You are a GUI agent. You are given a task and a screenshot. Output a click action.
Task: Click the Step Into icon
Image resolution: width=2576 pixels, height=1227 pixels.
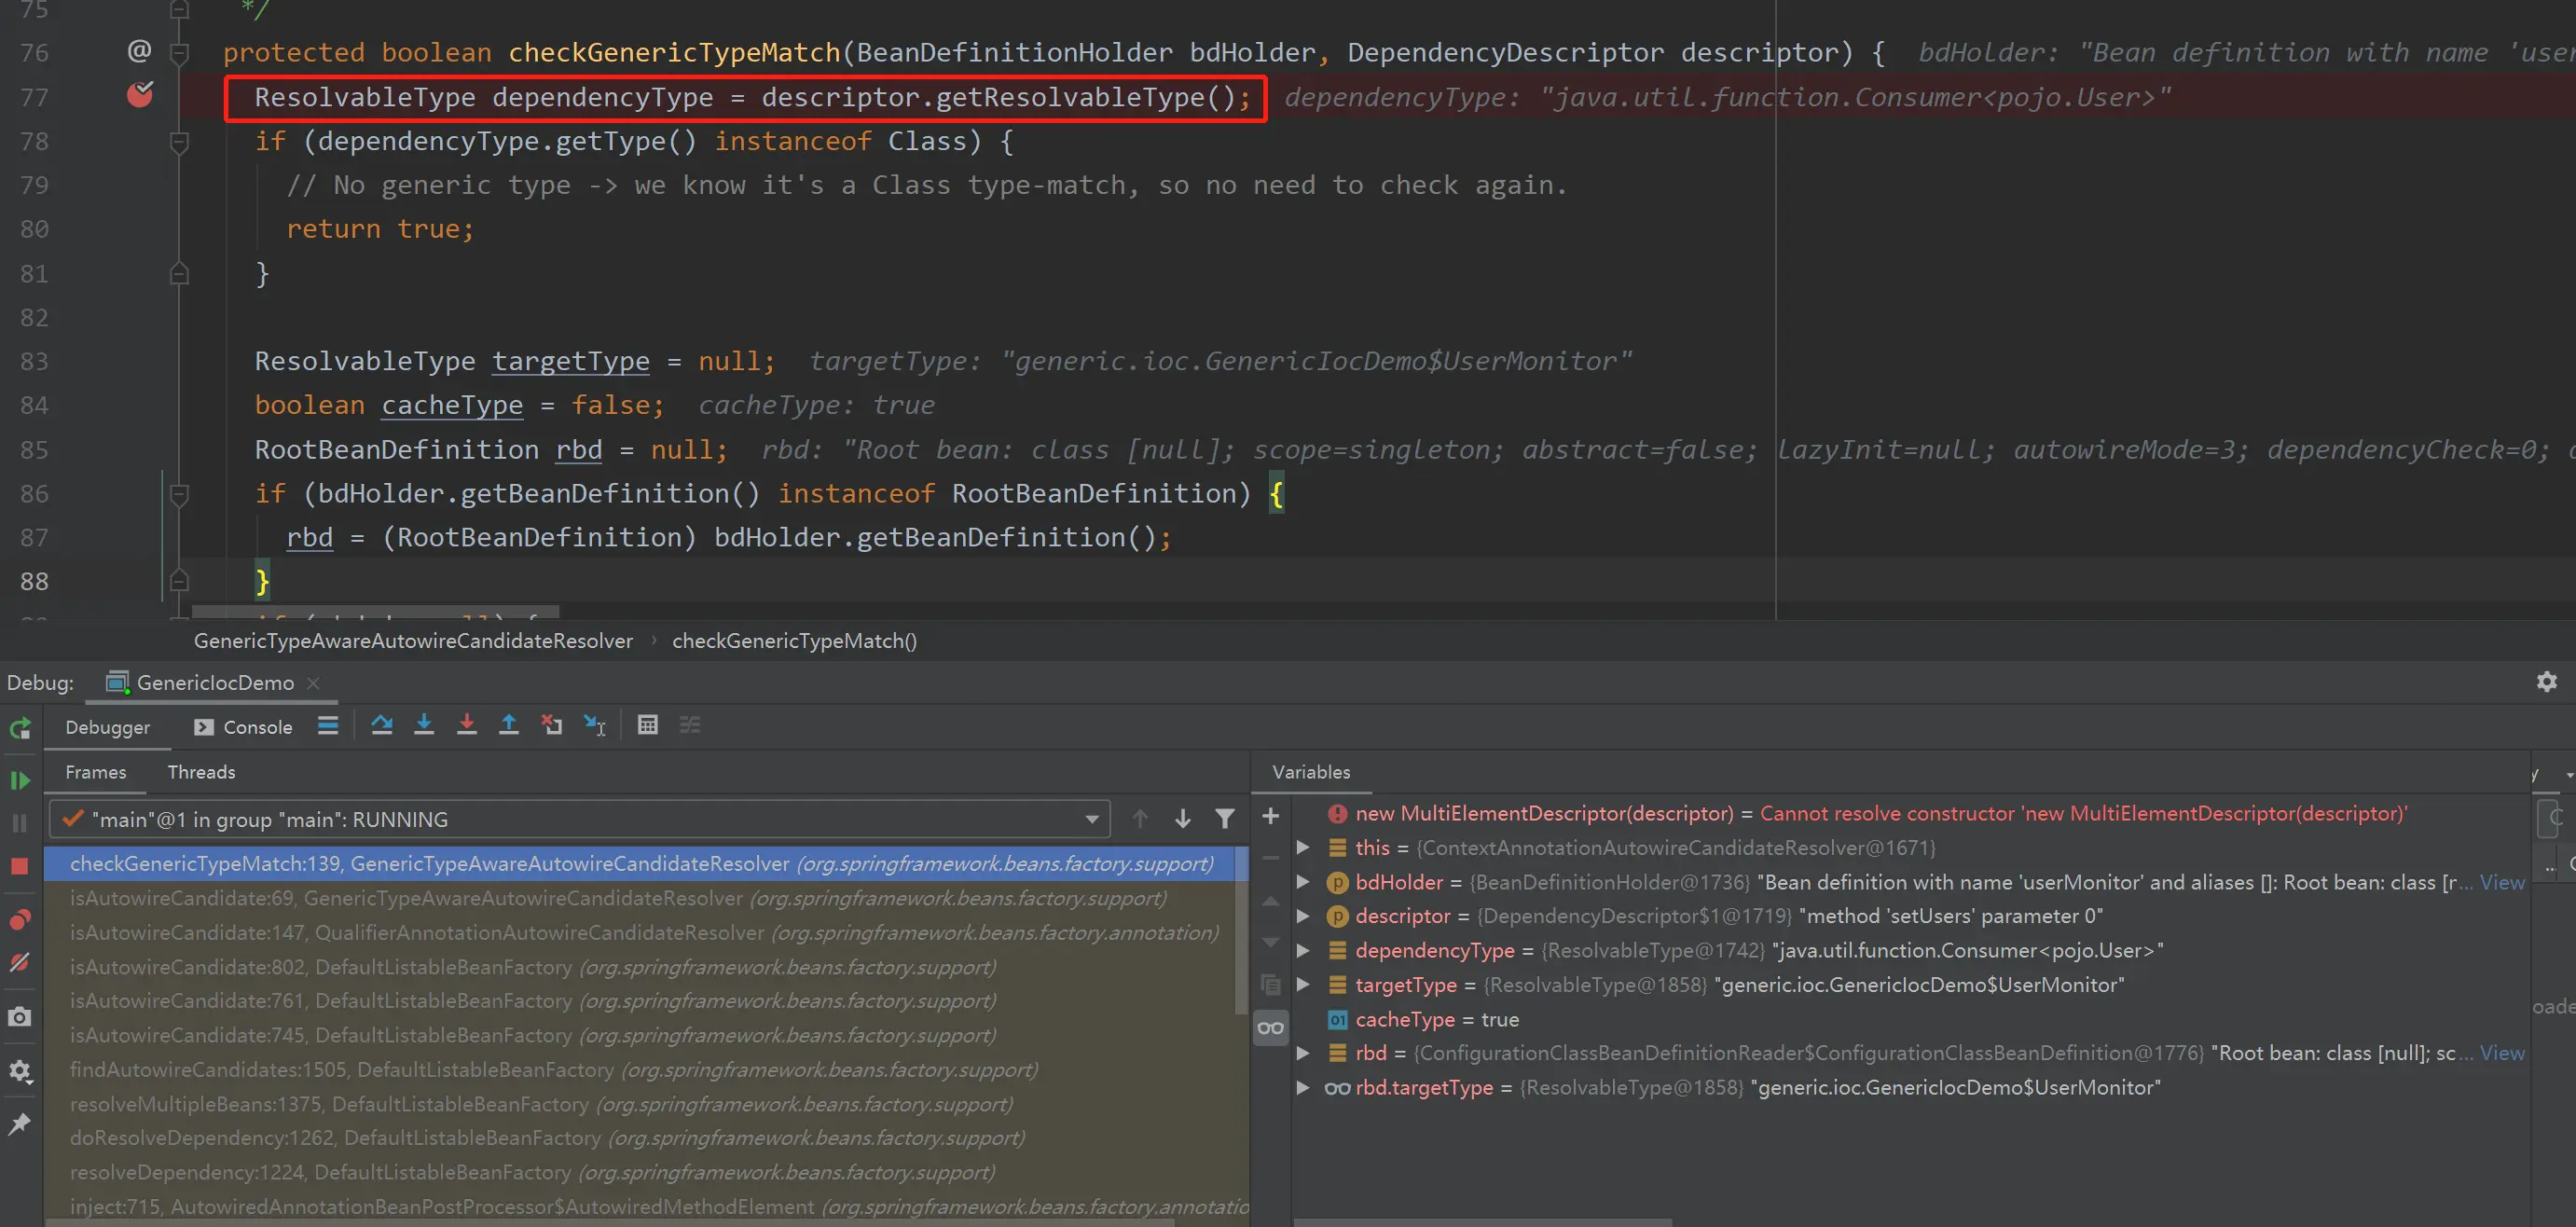424,725
